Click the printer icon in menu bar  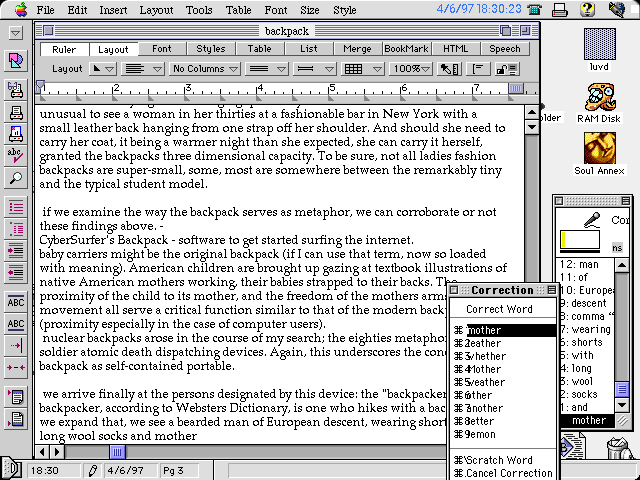click(x=560, y=9)
